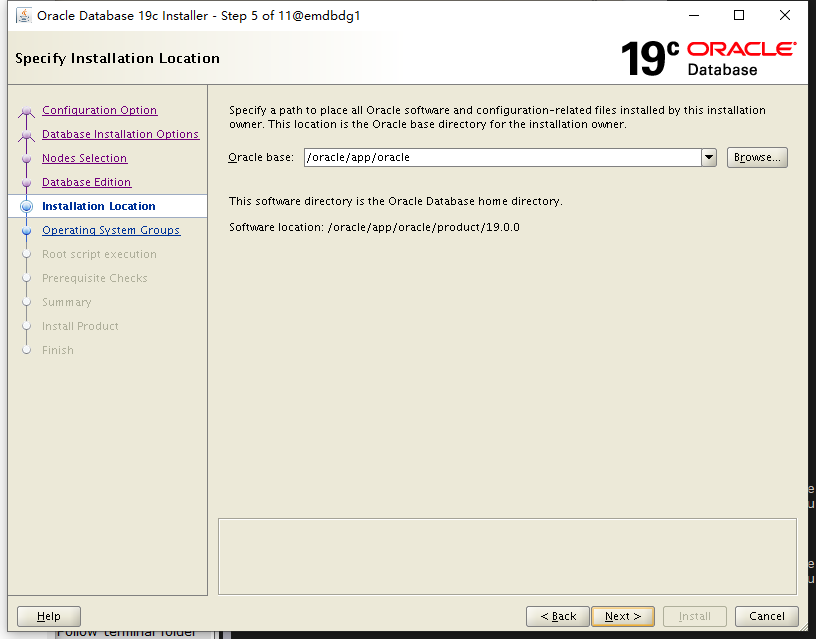
Task: Click the 'Specify Installation Location' heading
Action: [117, 58]
